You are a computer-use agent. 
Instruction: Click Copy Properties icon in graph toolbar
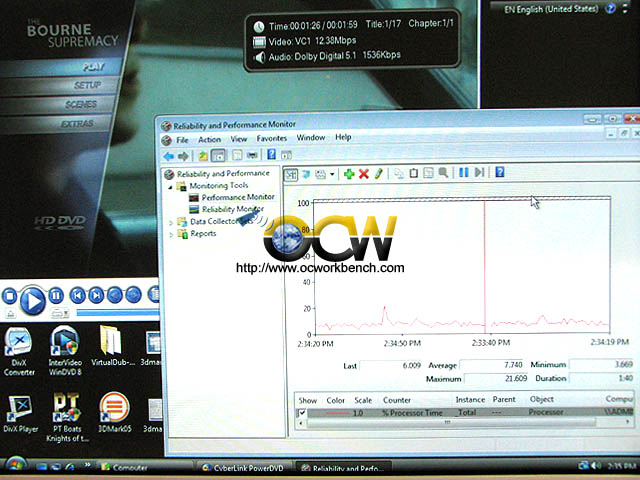coord(399,174)
